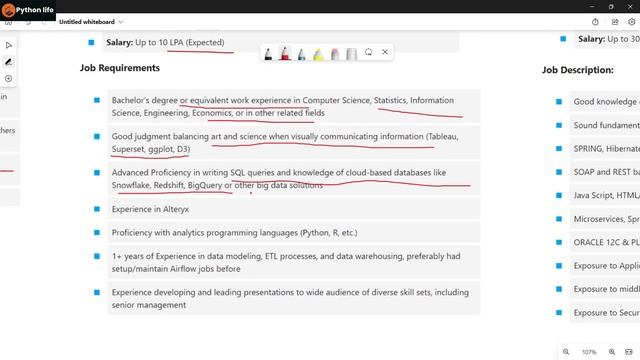Activate the inking pen tool in sidebar
The image size is (640, 360).
tap(9, 62)
